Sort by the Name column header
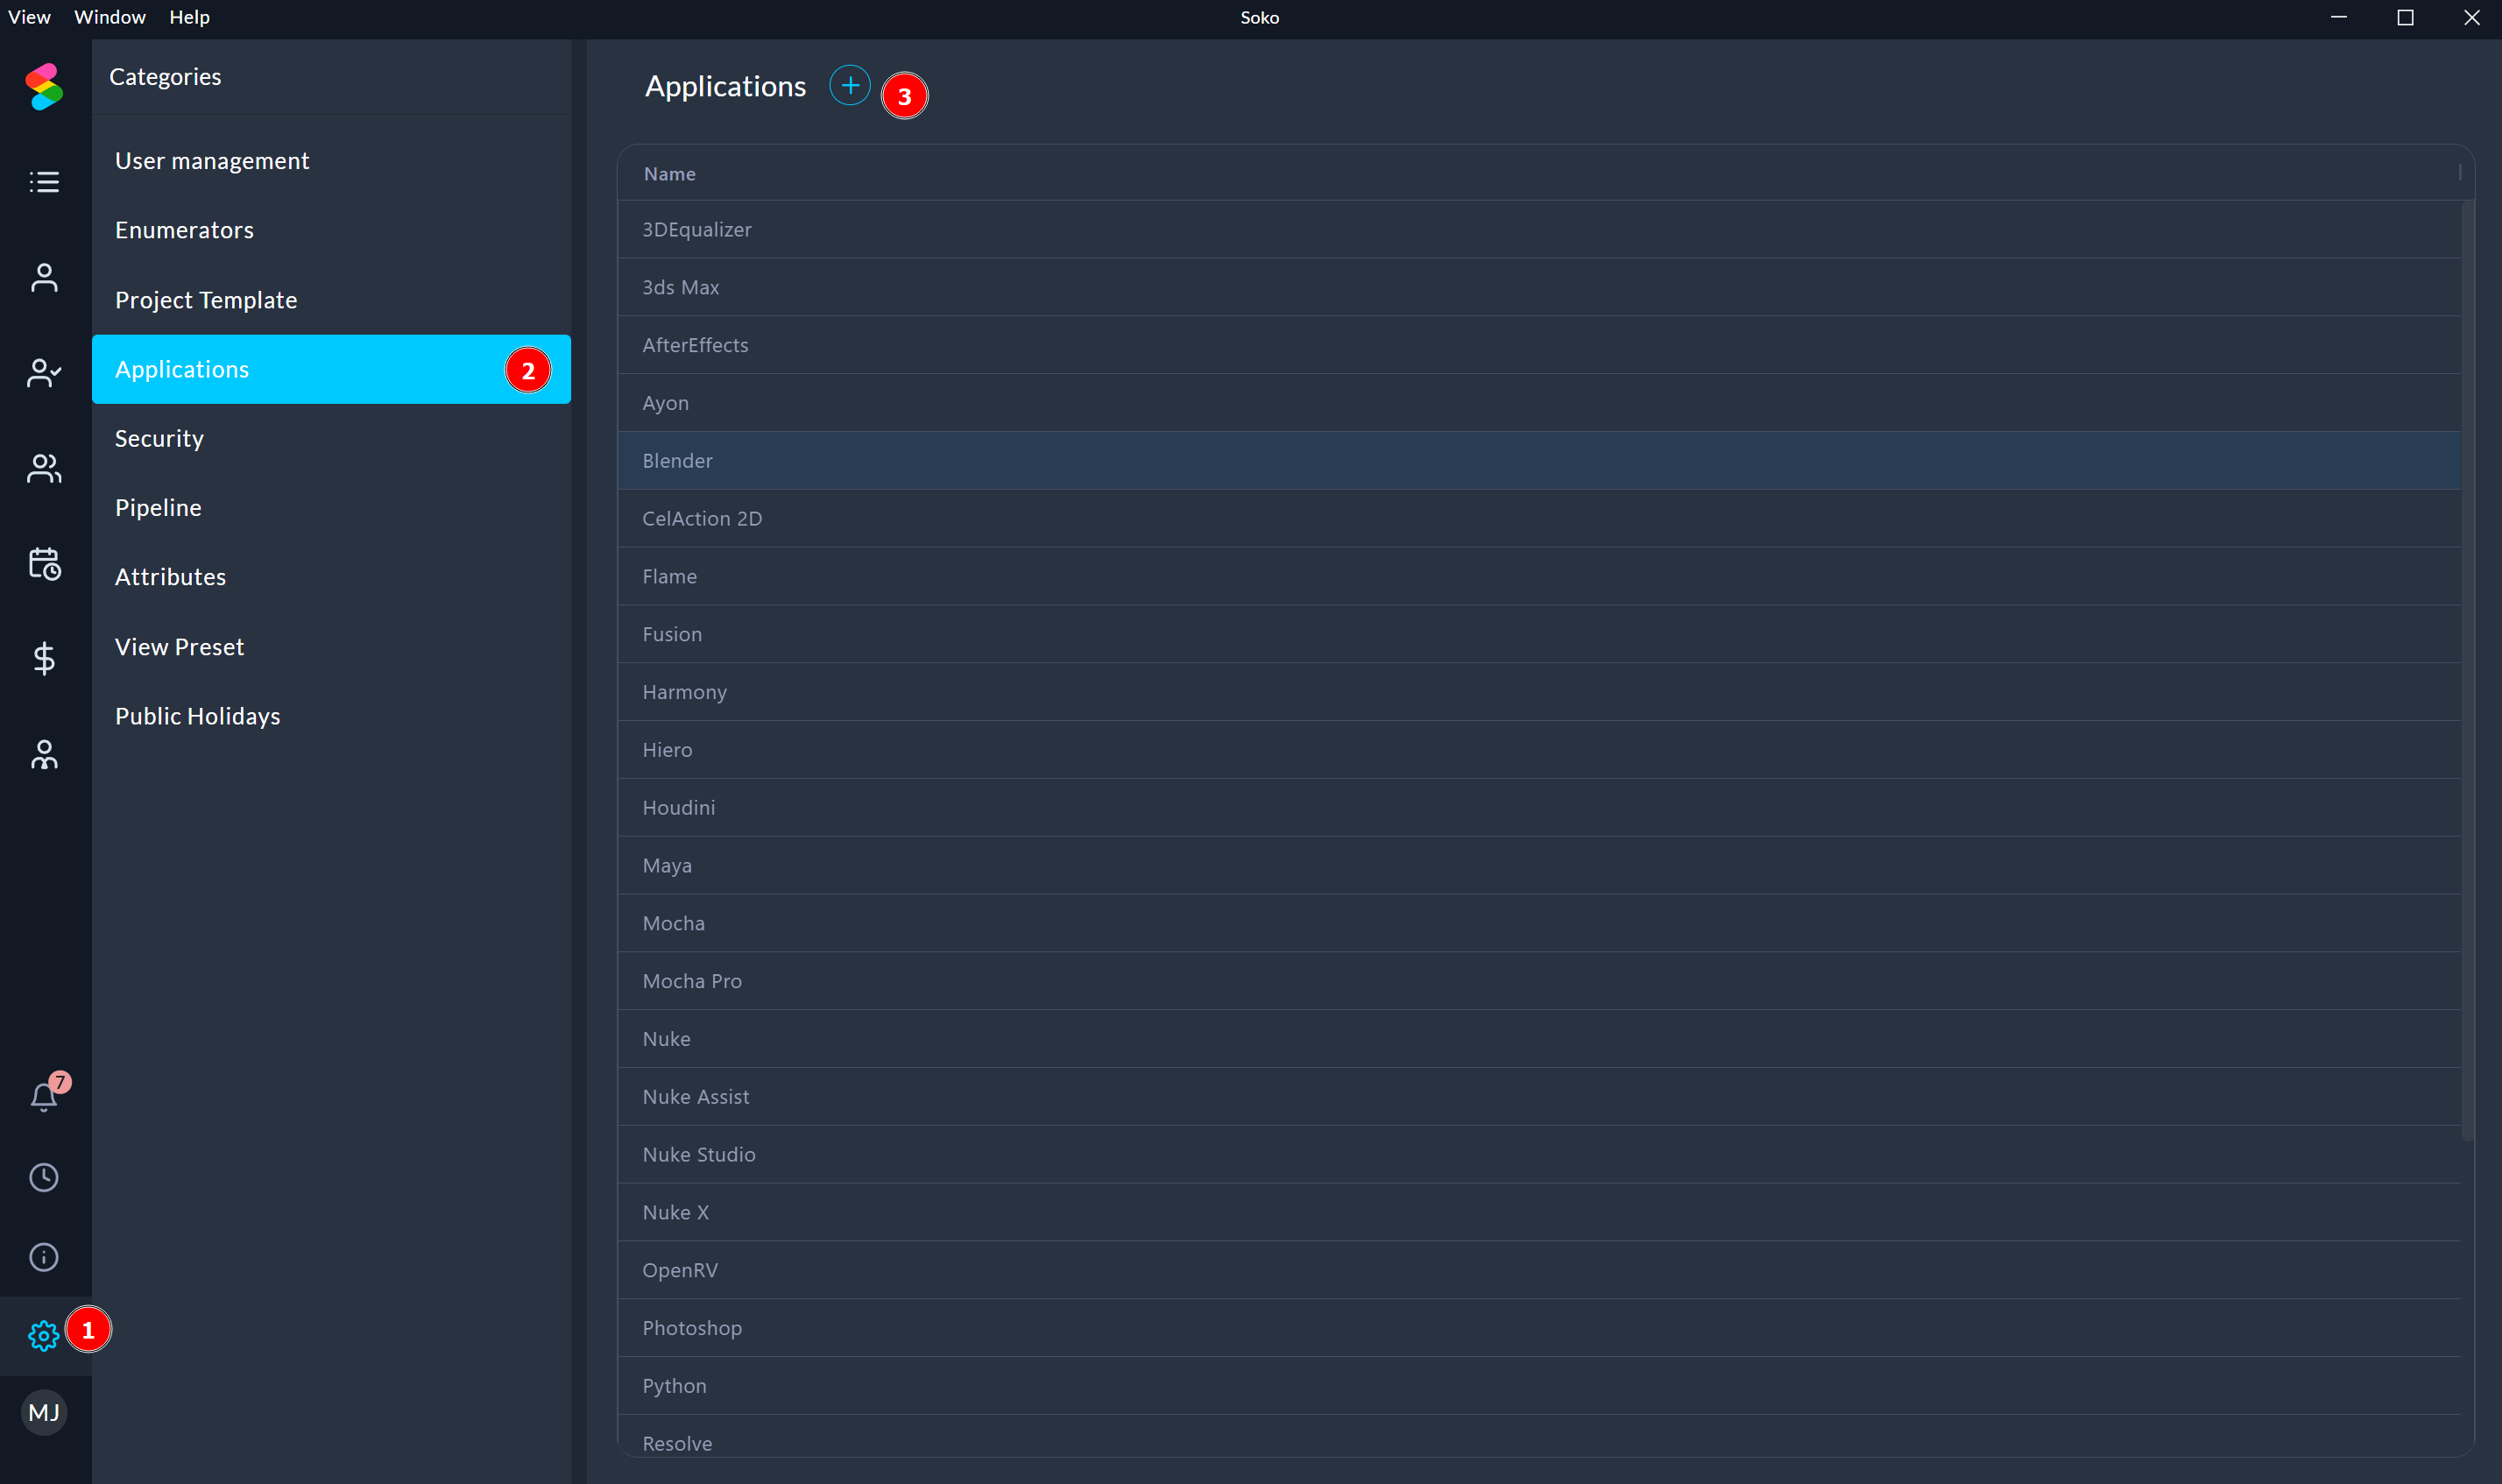This screenshot has width=2502, height=1484. coord(669,174)
